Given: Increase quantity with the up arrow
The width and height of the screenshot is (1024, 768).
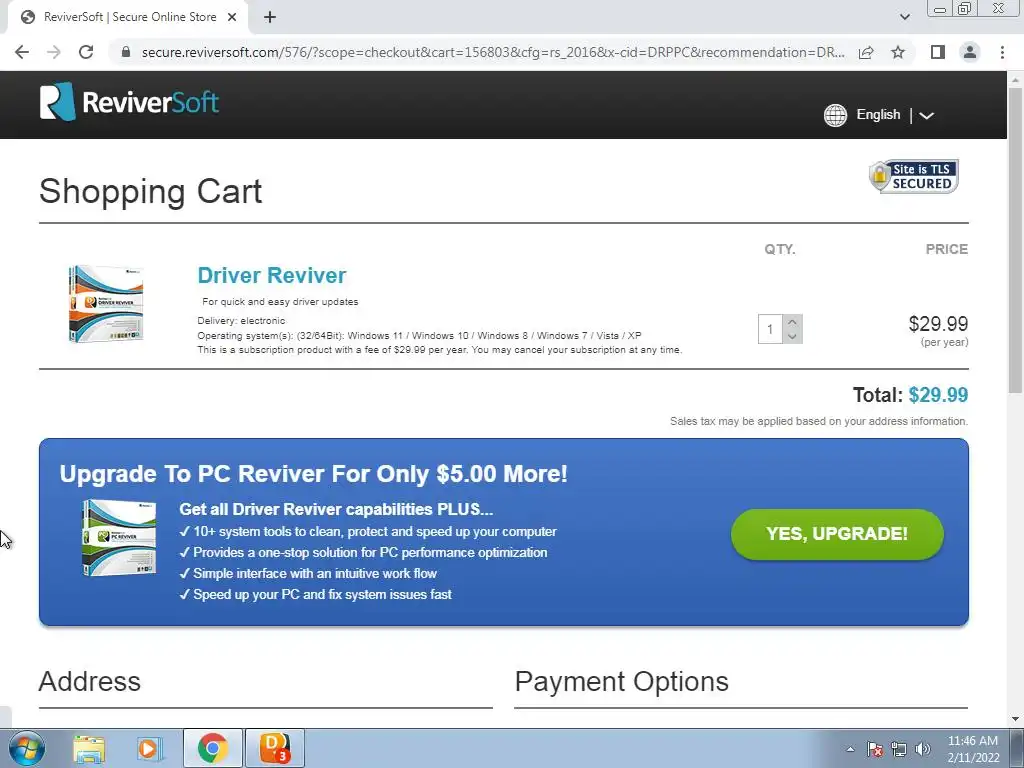Looking at the screenshot, I should (x=792, y=321).
